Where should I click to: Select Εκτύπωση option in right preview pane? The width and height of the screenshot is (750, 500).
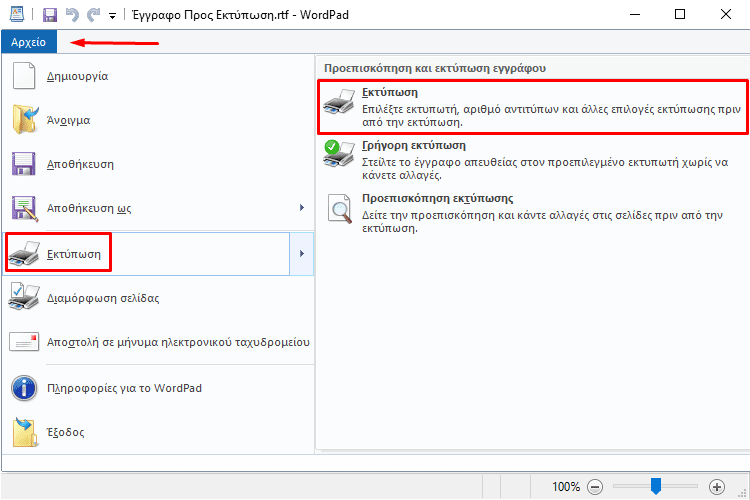click(x=532, y=107)
